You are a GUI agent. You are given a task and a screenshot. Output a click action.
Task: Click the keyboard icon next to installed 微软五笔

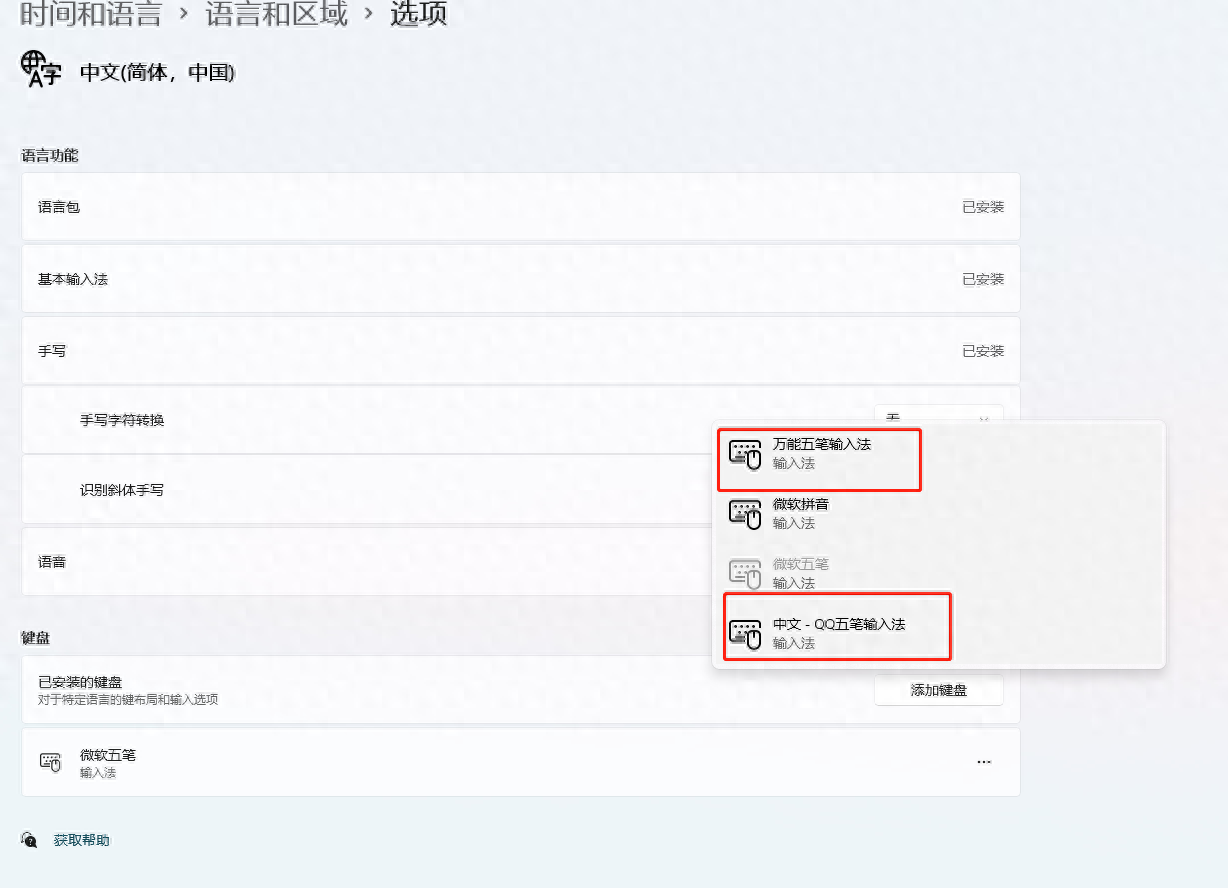pyautogui.click(x=49, y=762)
